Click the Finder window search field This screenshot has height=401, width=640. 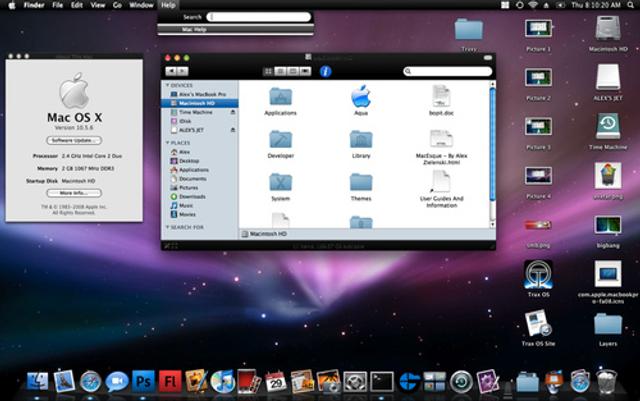click(x=448, y=71)
